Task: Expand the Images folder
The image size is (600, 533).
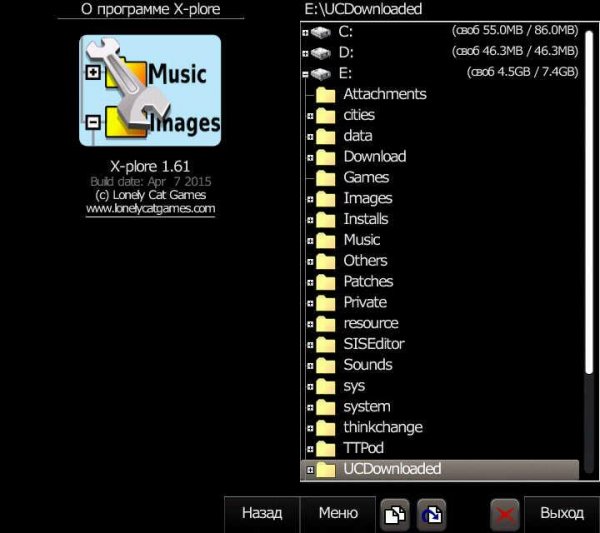Action: point(310,199)
